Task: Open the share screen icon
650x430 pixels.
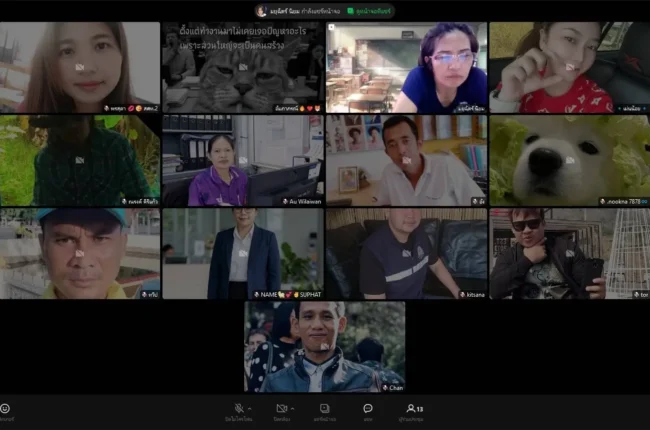Action: (325, 408)
